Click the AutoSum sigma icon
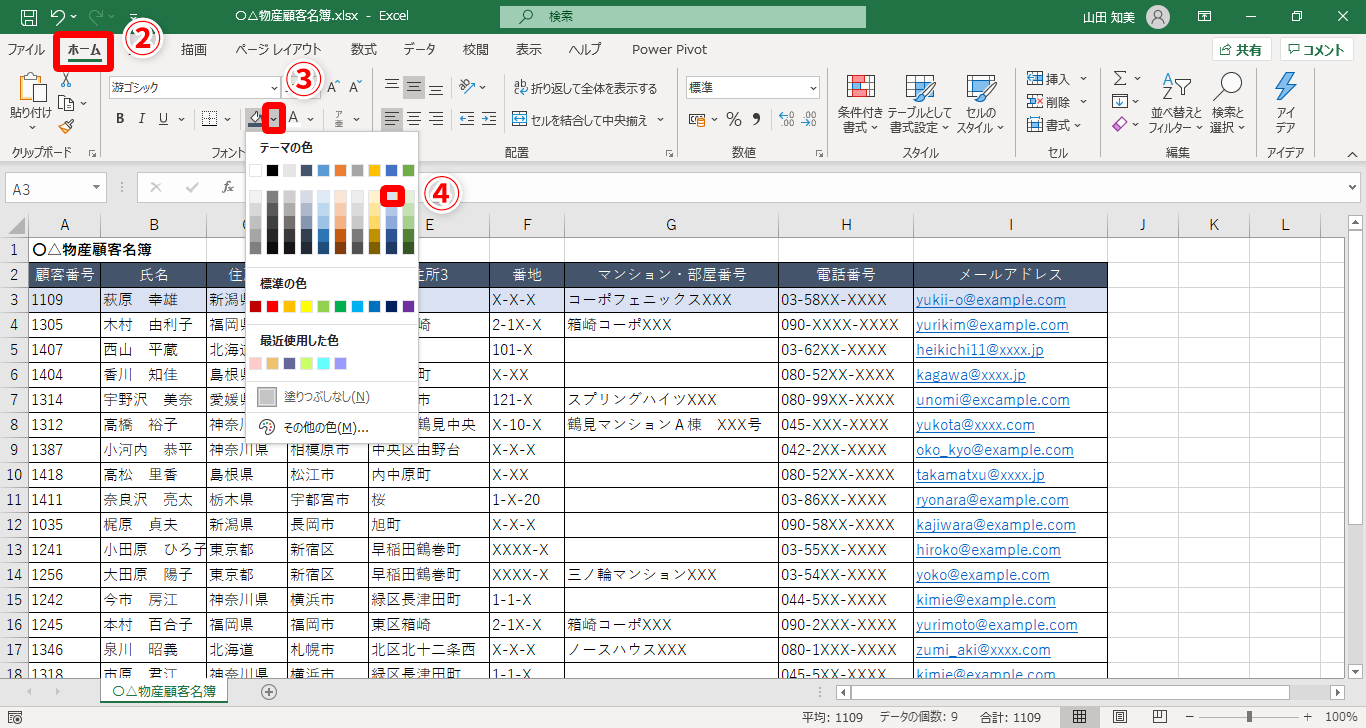The width and height of the screenshot is (1366, 728). (x=1121, y=78)
